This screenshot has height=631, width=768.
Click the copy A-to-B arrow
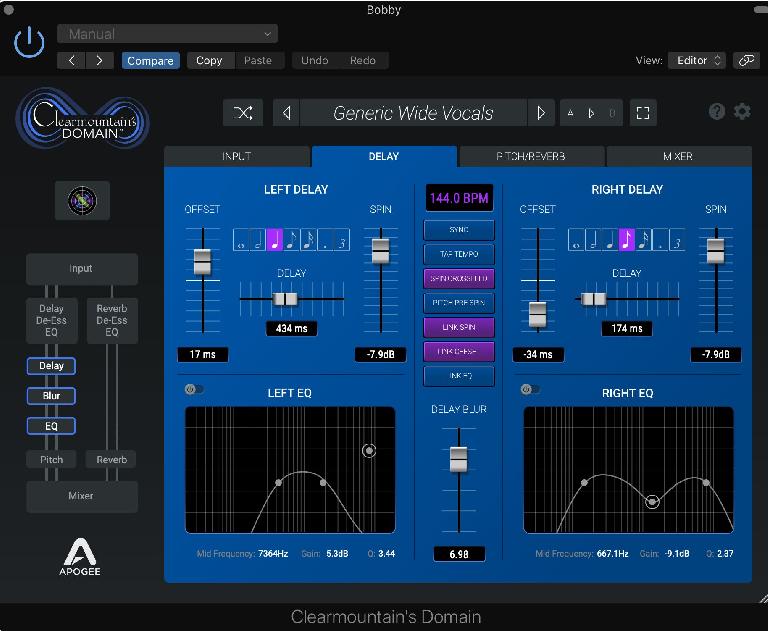pyautogui.click(x=591, y=113)
